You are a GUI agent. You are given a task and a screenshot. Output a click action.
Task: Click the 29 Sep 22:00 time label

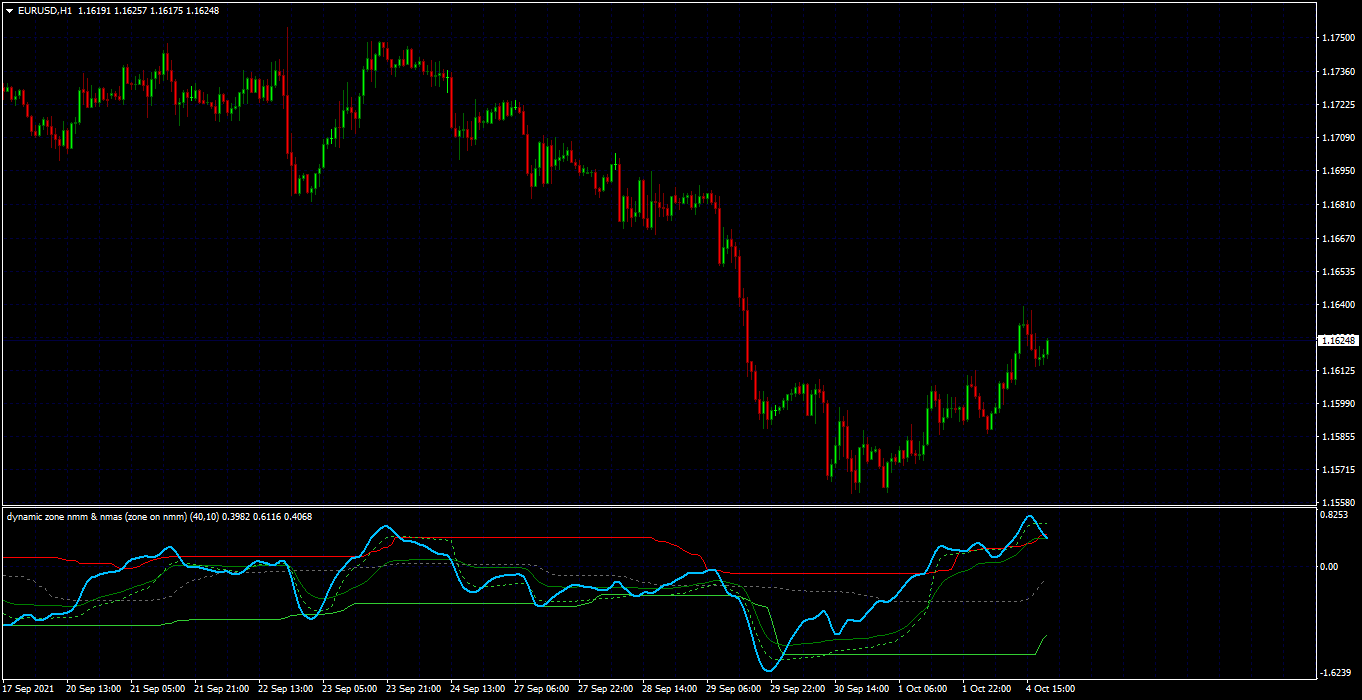[798, 689]
